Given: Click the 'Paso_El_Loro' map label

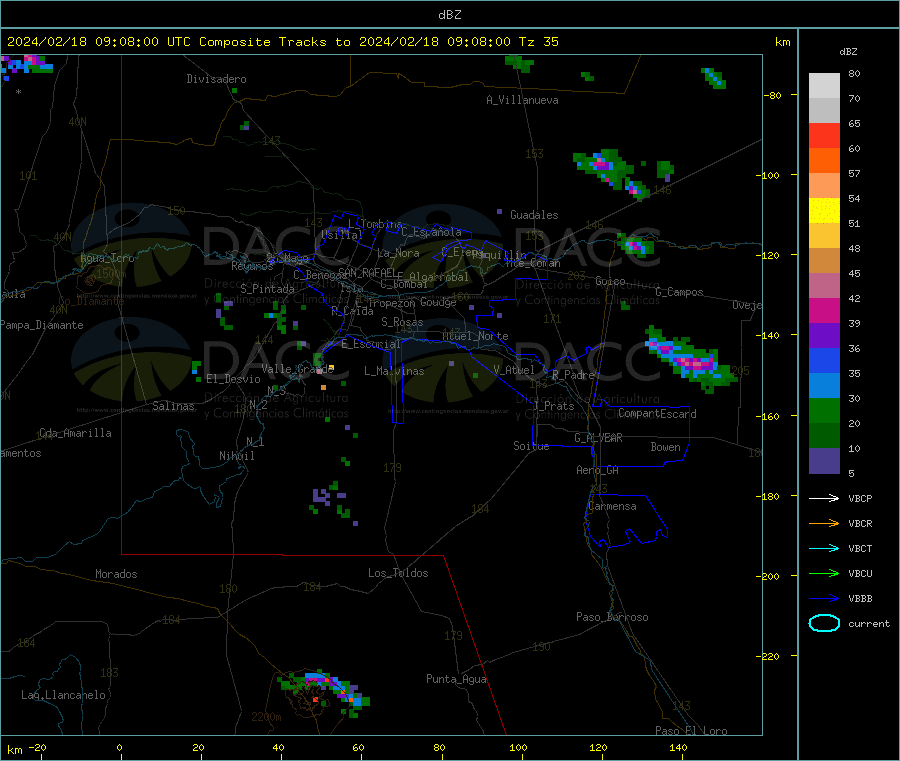Looking at the screenshot, I should (x=692, y=731).
